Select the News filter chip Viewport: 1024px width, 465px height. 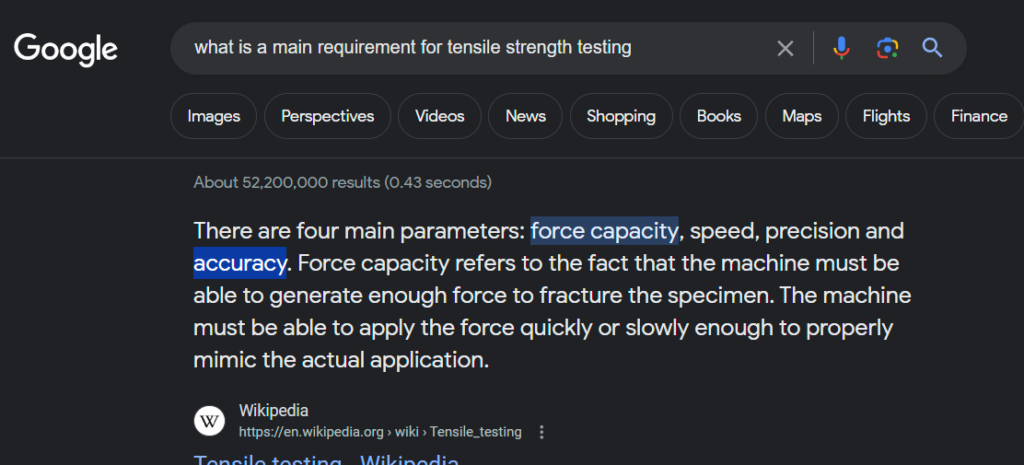click(525, 116)
